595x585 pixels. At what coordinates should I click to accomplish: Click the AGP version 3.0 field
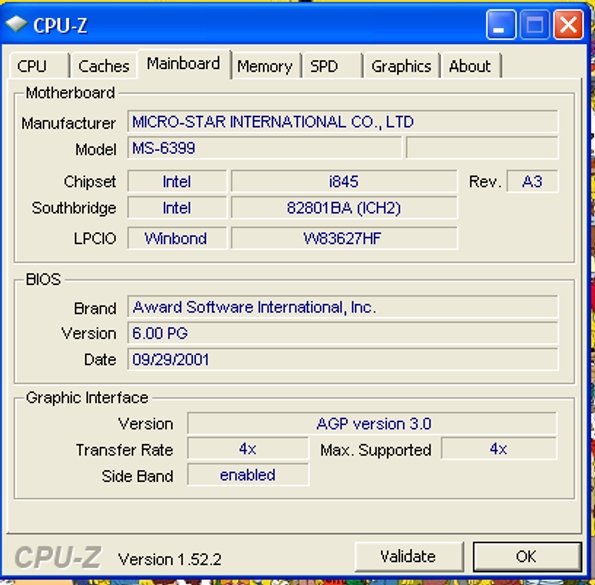(x=372, y=423)
